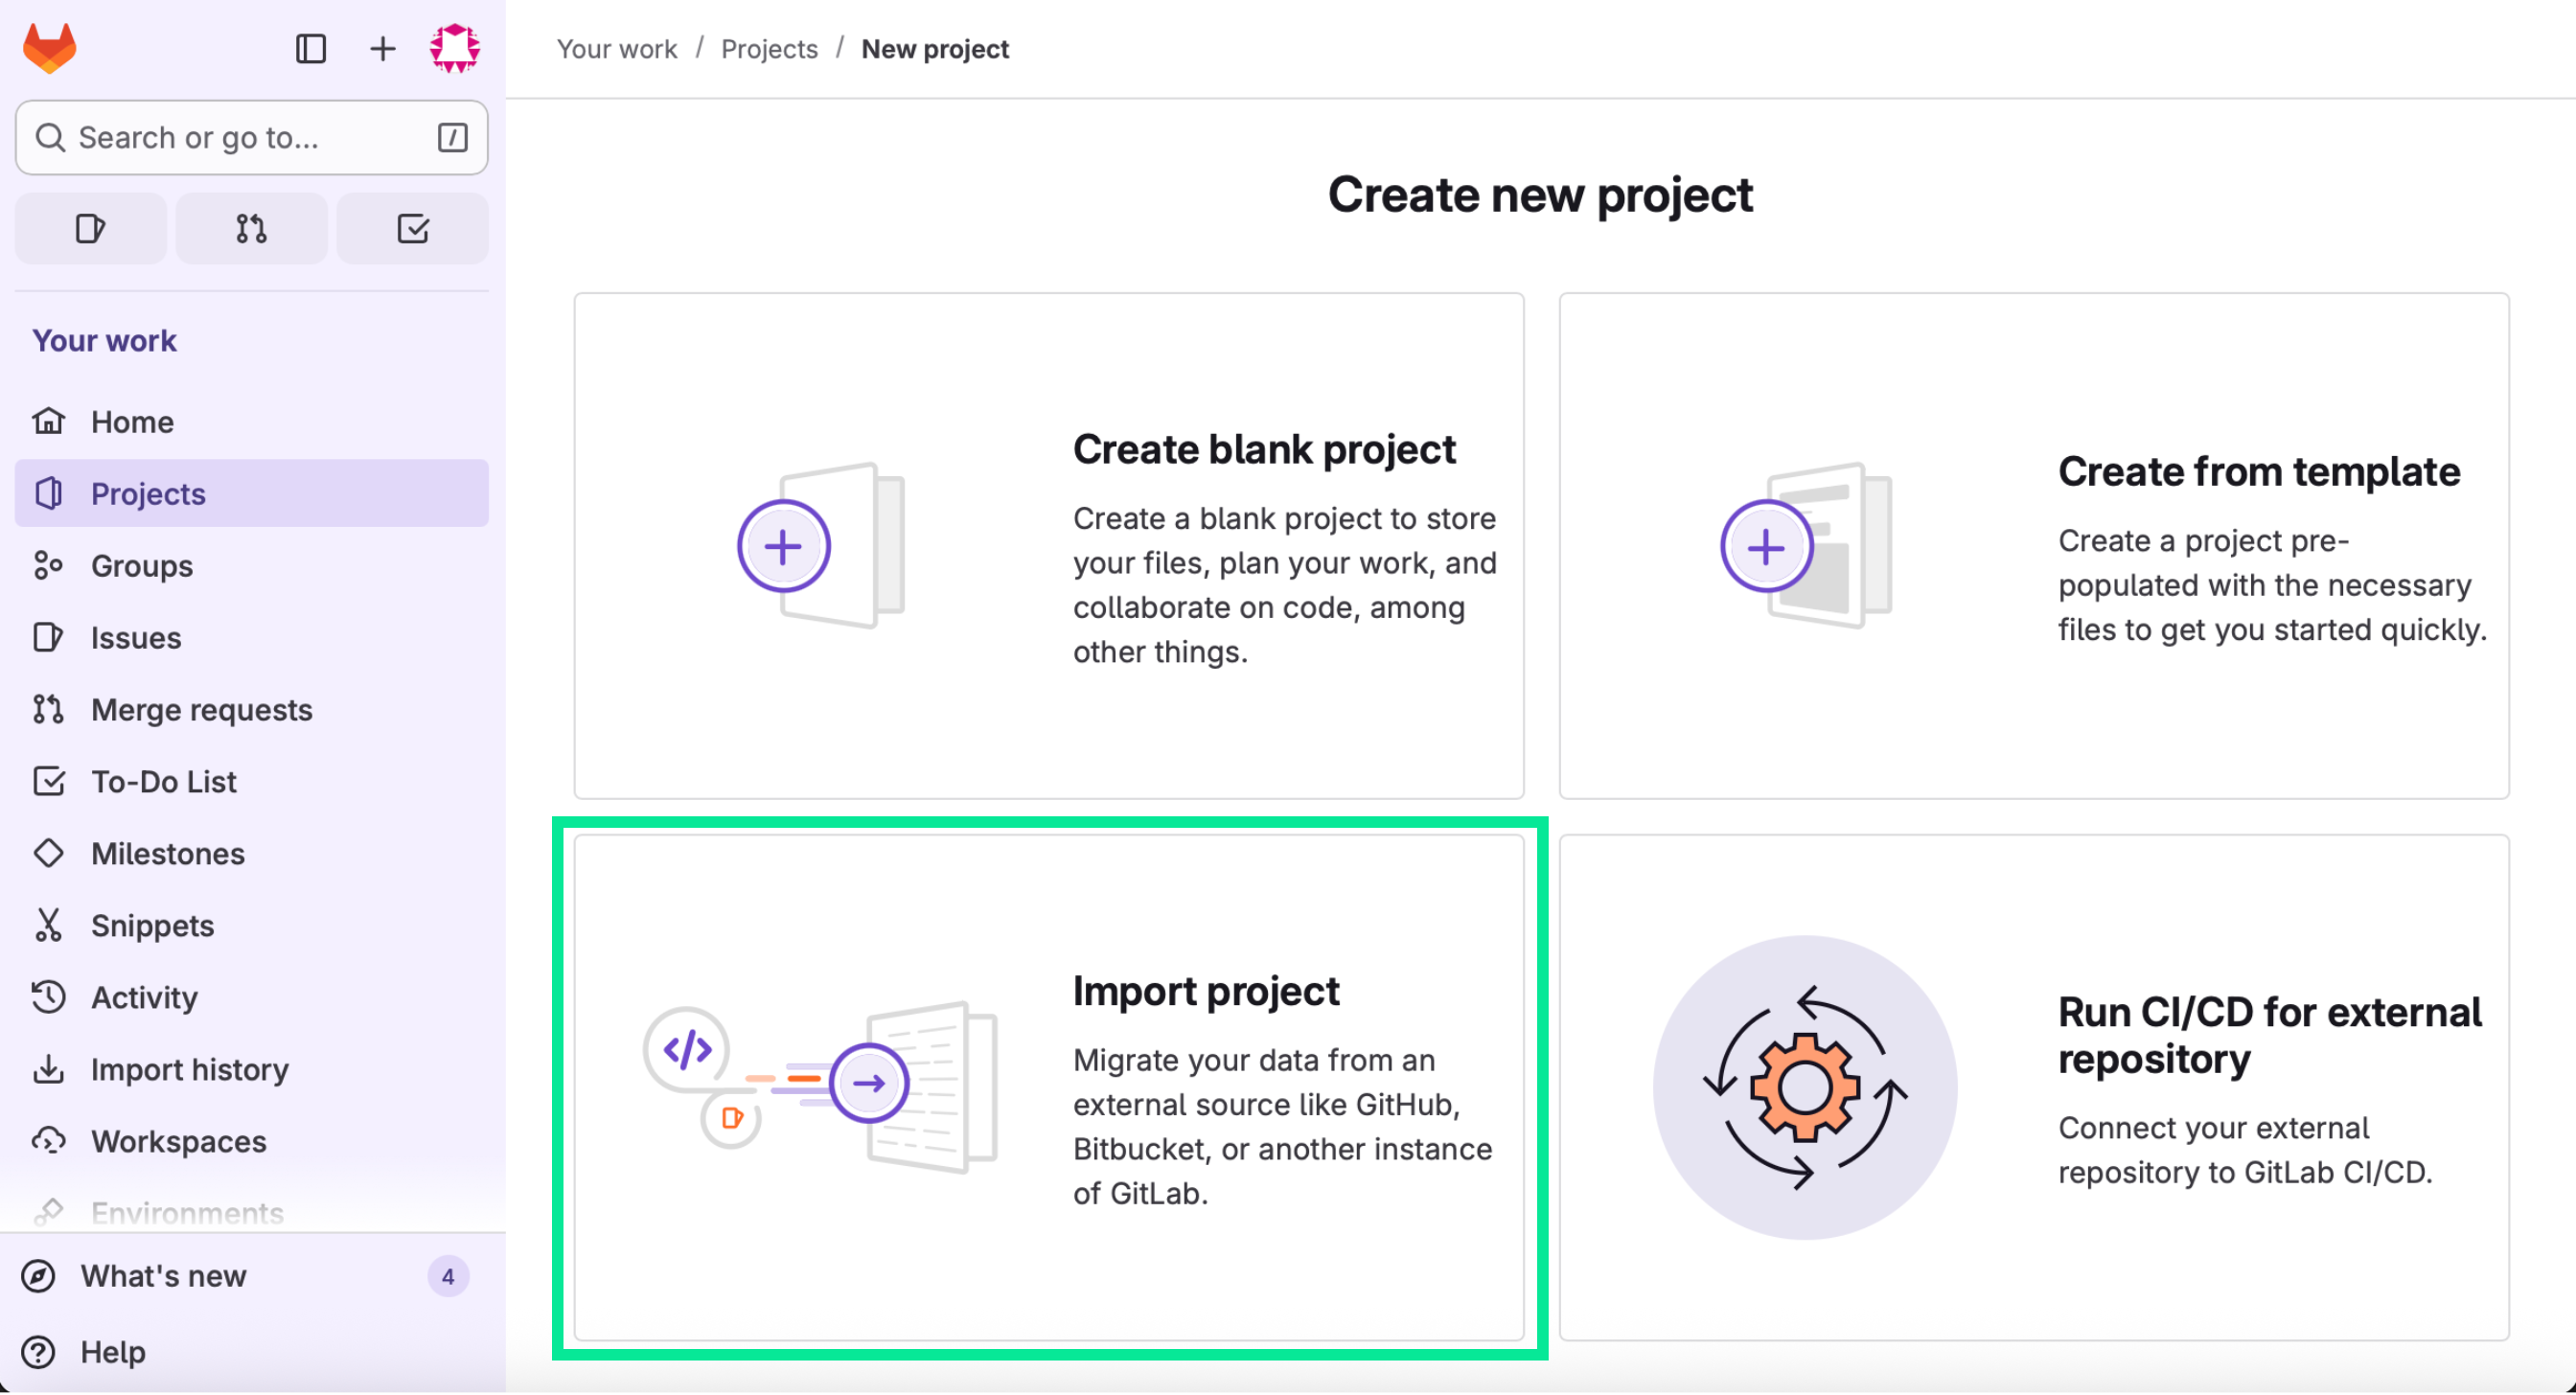Open Workspaces in sidebar
Image resolution: width=2576 pixels, height=1395 pixels.
[x=178, y=1141]
